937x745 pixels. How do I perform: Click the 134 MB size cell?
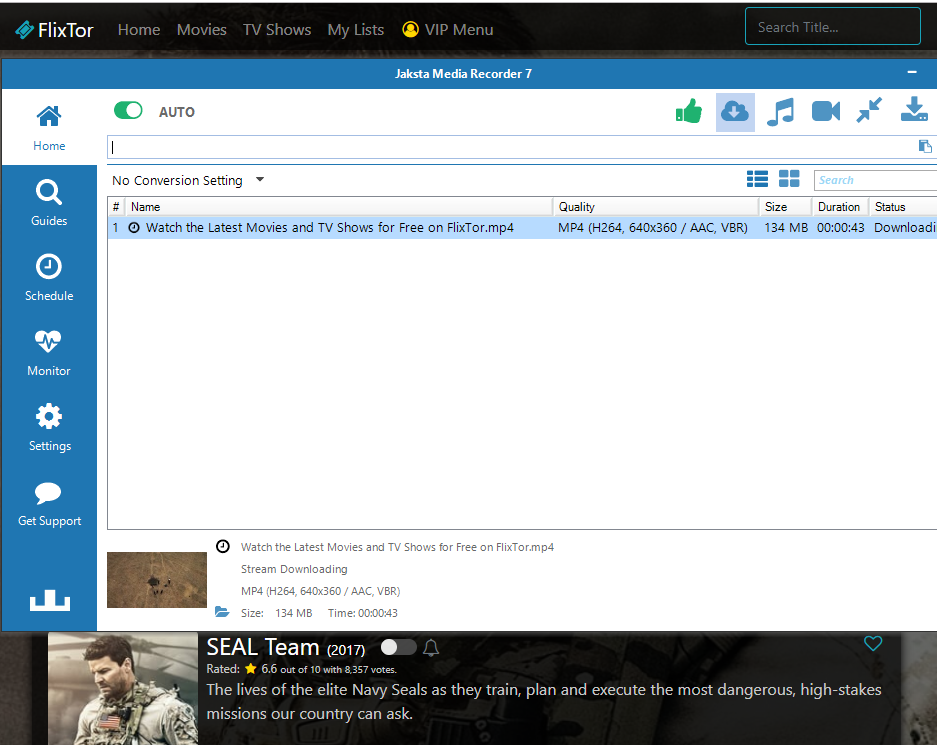[786, 228]
